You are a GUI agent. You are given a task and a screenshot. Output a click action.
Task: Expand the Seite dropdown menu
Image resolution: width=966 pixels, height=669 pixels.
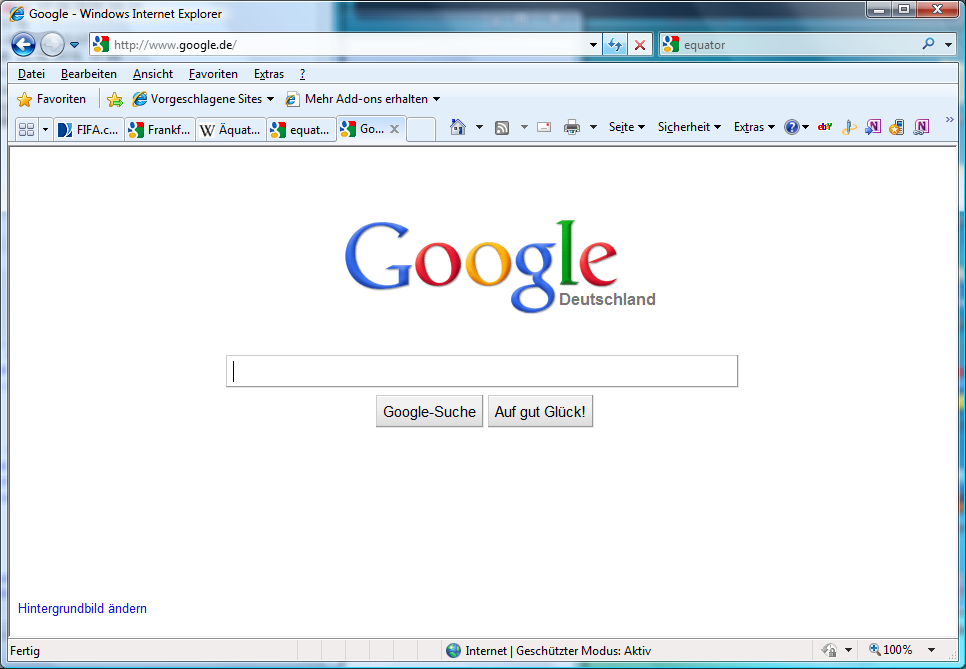click(627, 127)
